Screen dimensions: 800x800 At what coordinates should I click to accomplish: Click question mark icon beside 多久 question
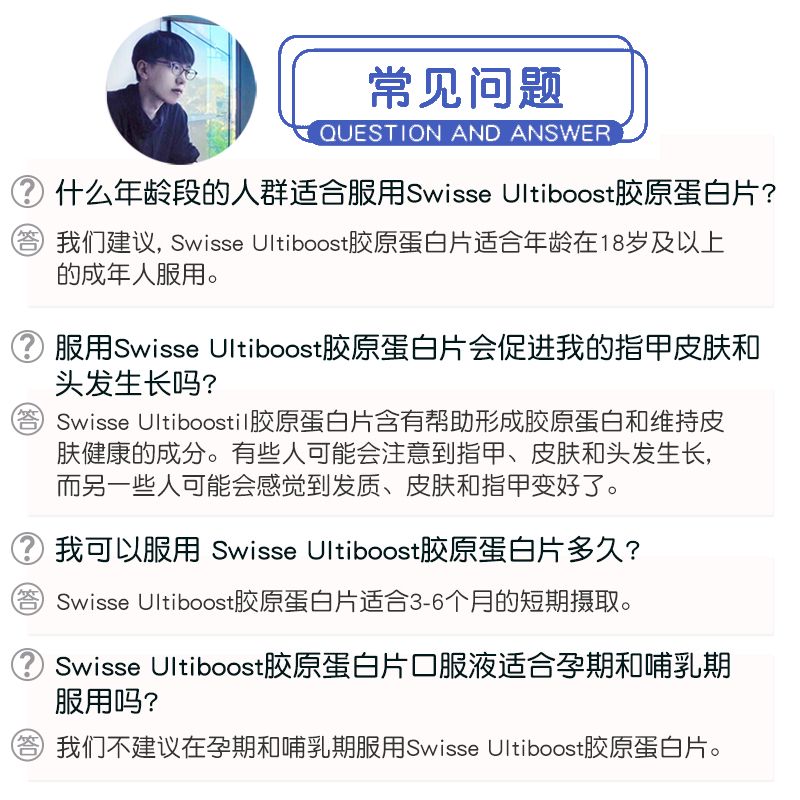[28, 548]
